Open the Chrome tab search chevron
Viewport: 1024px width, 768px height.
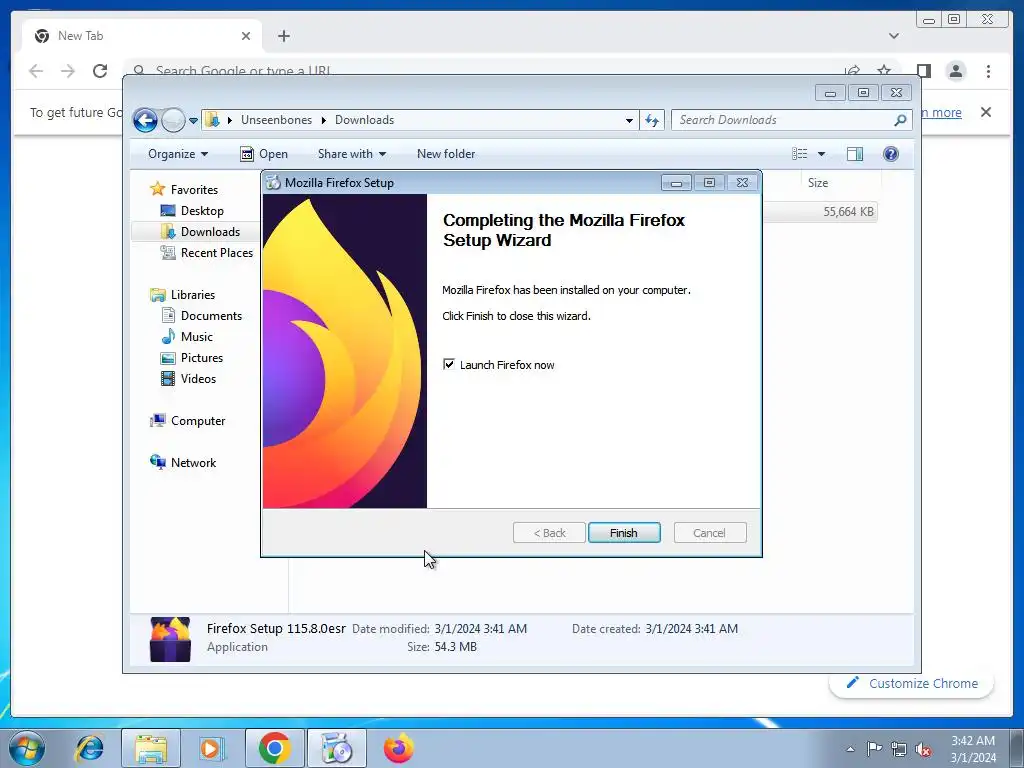click(x=893, y=36)
